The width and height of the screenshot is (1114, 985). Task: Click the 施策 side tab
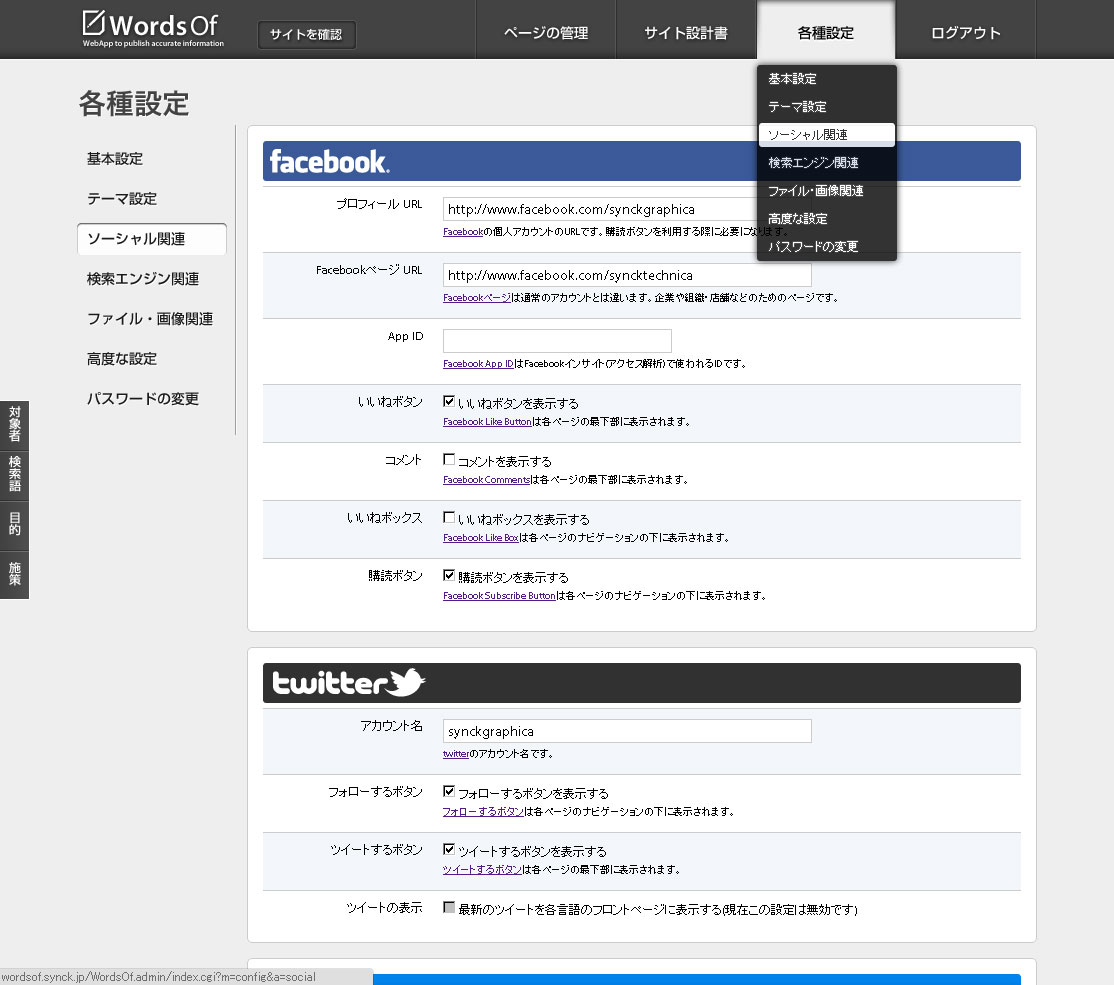pyautogui.click(x=14, y=574)
